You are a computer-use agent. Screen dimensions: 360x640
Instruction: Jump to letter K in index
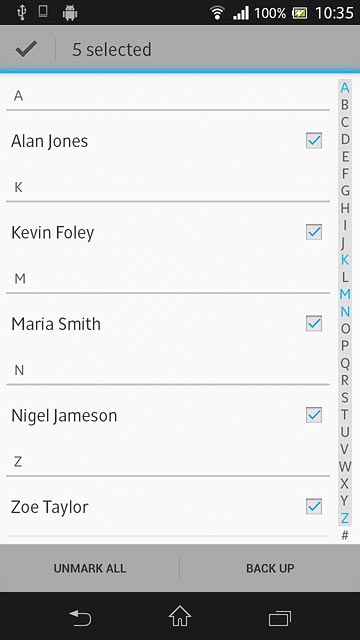345,259
